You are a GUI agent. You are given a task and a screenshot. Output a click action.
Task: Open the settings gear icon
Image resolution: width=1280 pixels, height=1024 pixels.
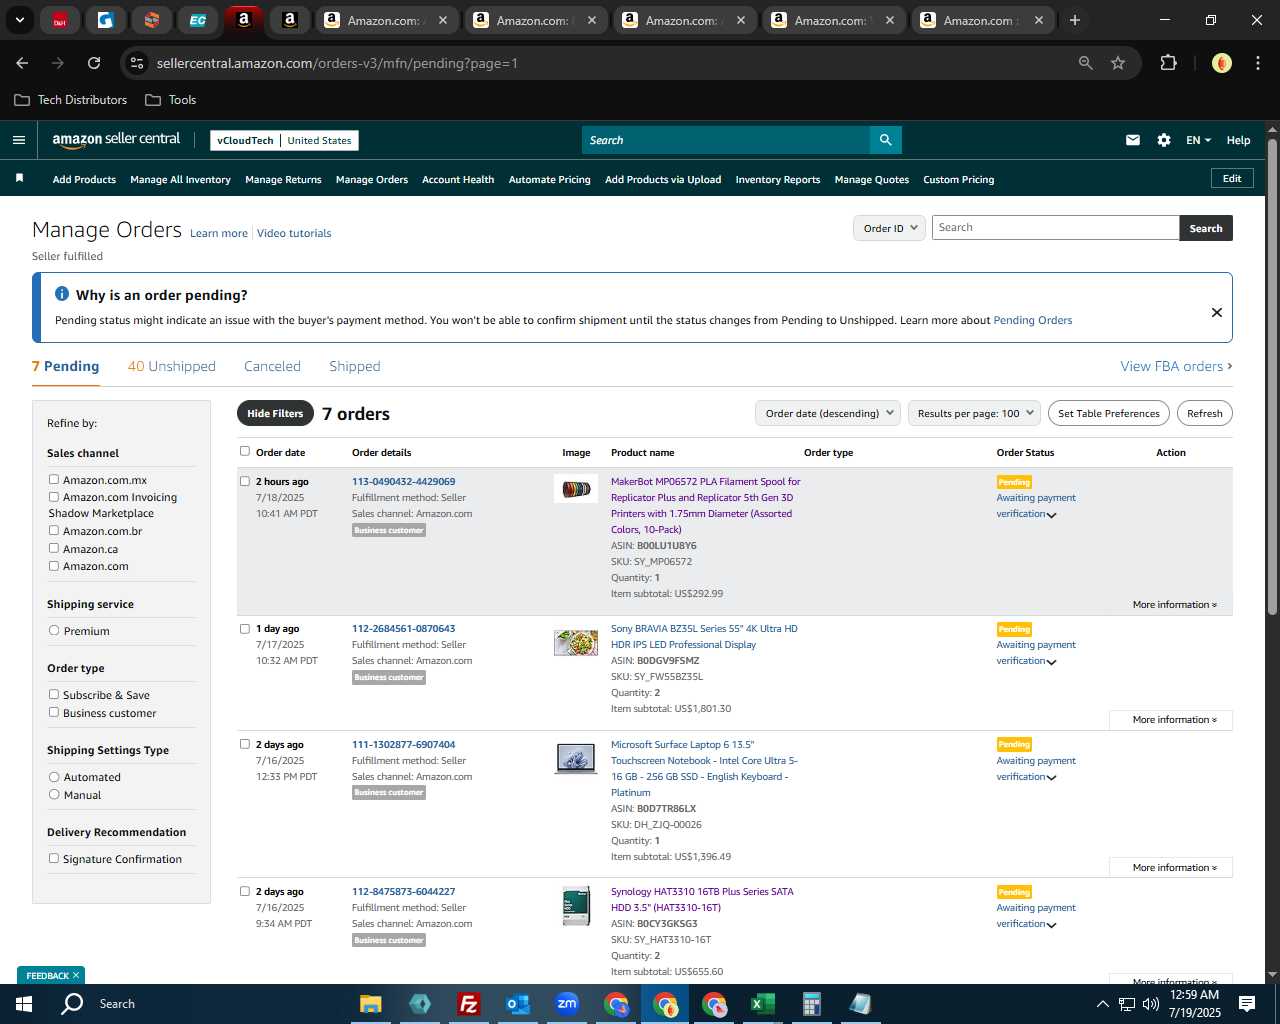1164,140
